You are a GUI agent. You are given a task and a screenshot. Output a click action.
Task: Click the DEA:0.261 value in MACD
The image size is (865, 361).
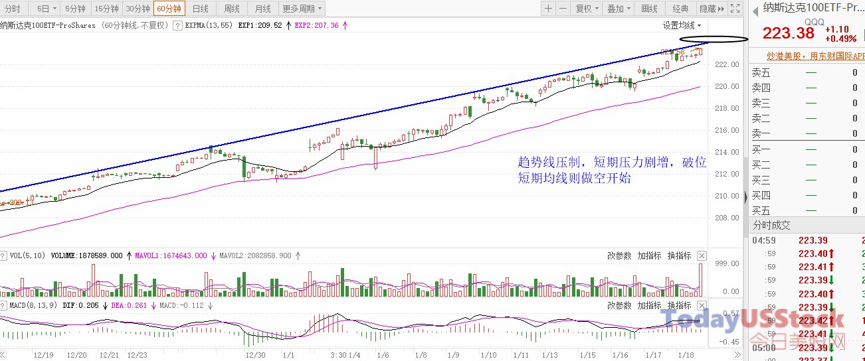[x=129, y=305]
